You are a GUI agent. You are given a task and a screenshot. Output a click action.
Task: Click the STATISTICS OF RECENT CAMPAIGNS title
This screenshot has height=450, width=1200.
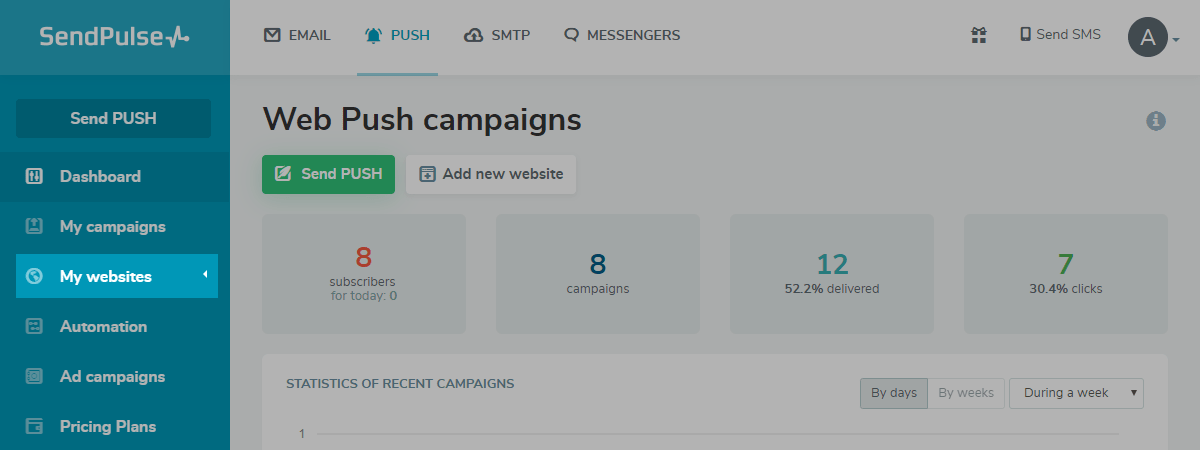[400, 383]
